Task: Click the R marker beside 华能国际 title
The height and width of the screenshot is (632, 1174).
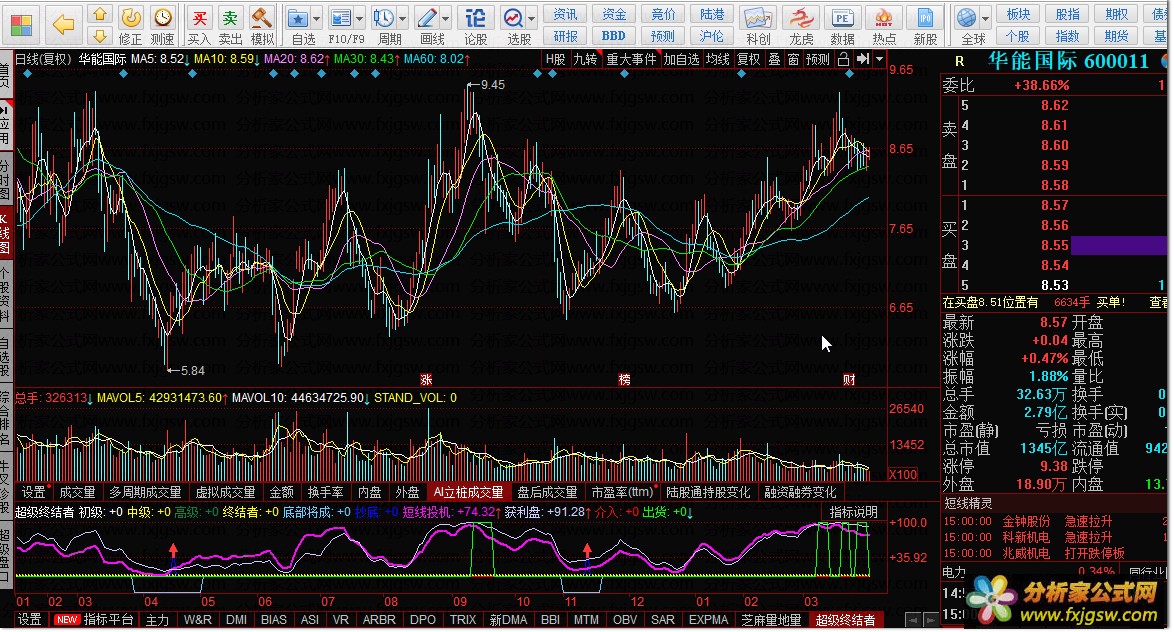Action: pos(960,61)
